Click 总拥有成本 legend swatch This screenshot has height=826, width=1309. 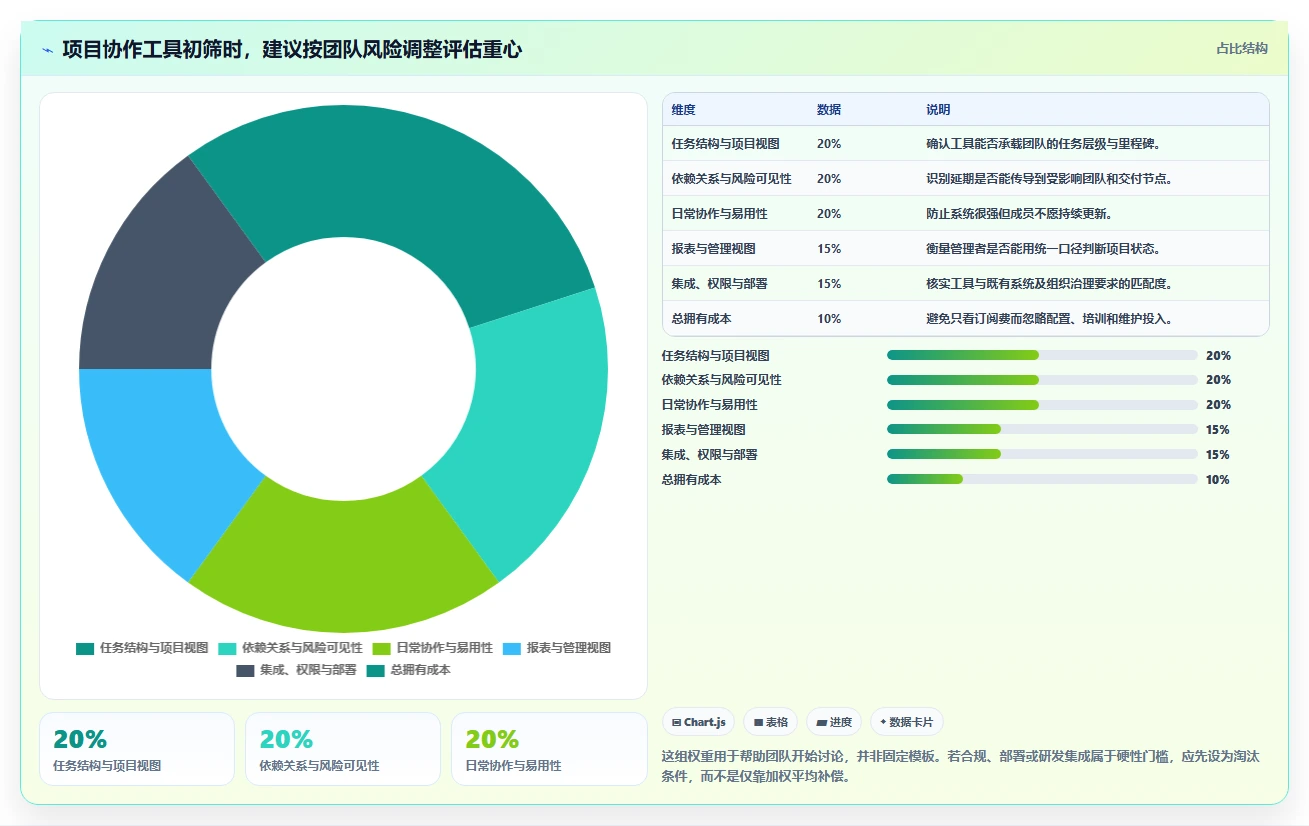click(x=375, y=670)
